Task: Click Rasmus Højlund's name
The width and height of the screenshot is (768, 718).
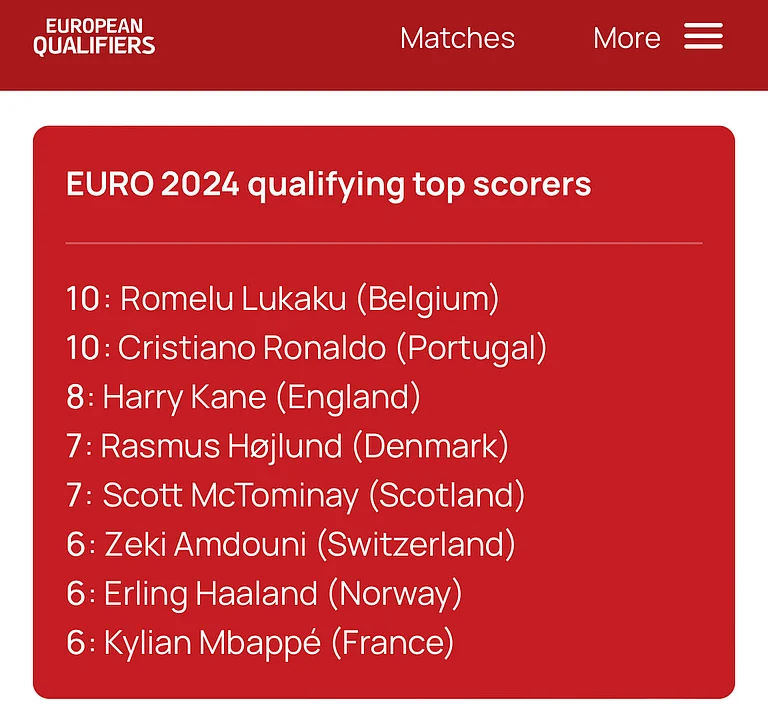Action: point(221,446)
